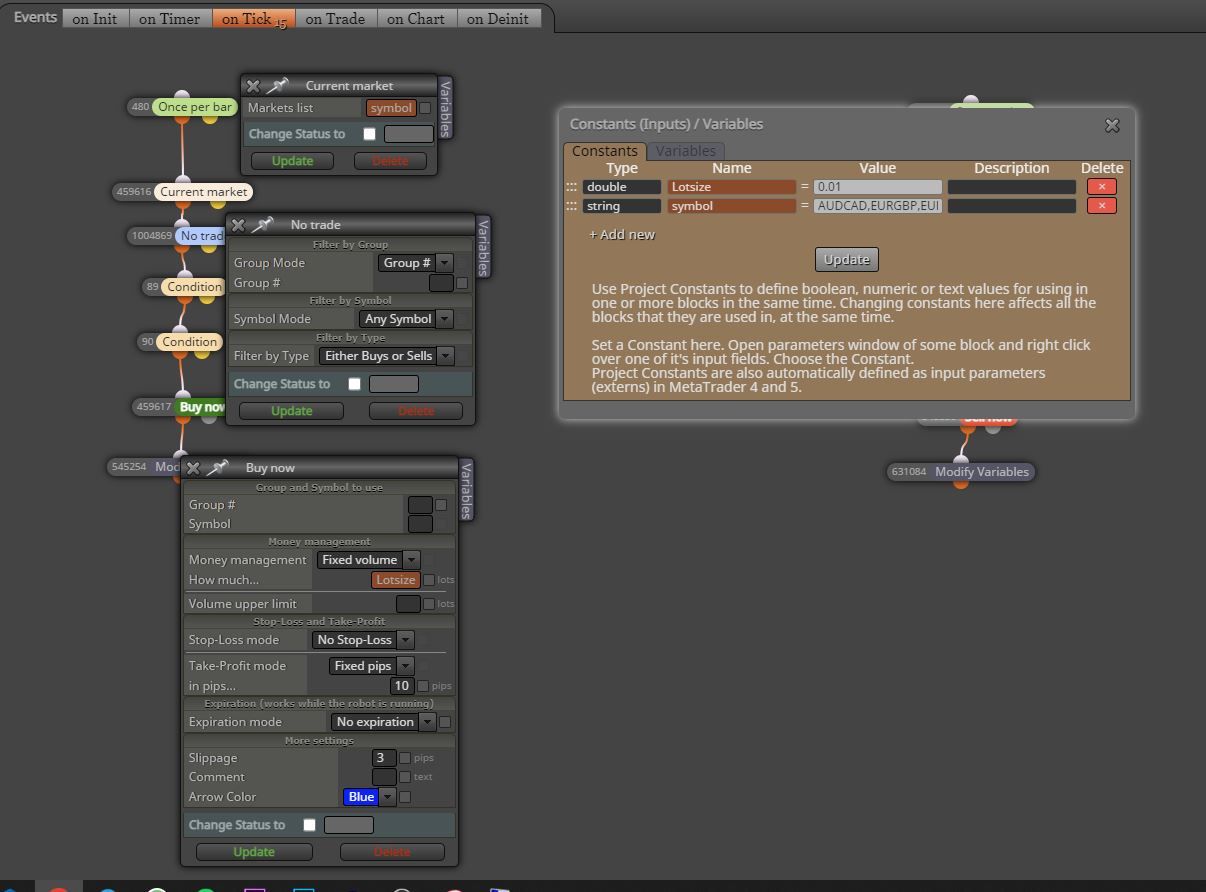1206x892 pixels.
Task: Enable Change Status checkbox in Buy now panel
Action: coord(309,825)
